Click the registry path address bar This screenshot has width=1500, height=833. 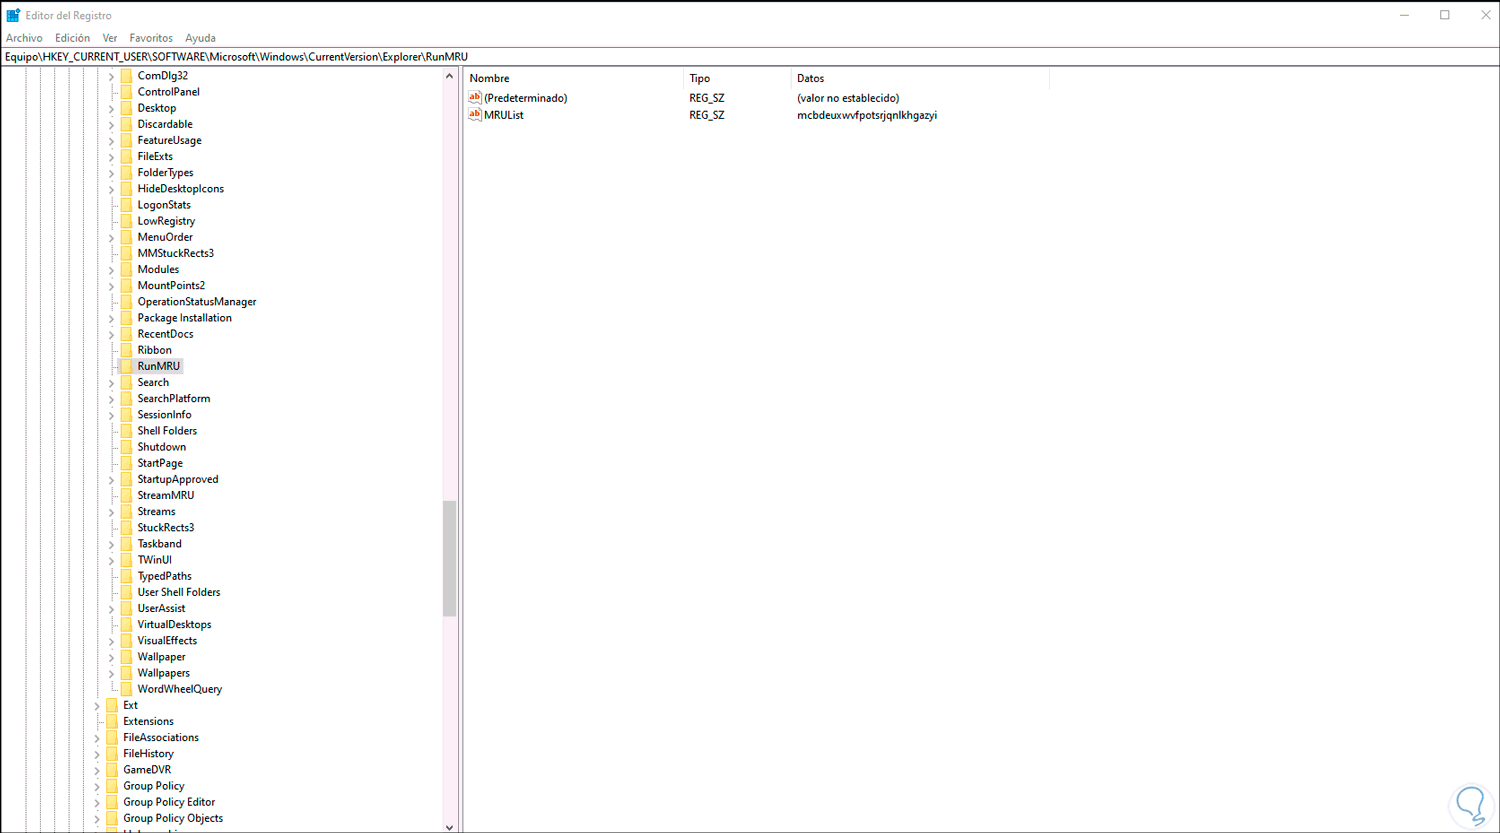pos(400,57)
